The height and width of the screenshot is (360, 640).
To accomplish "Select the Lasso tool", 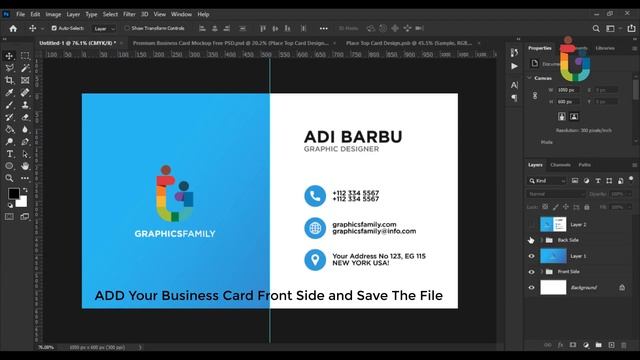I will [x=9, y=68].
